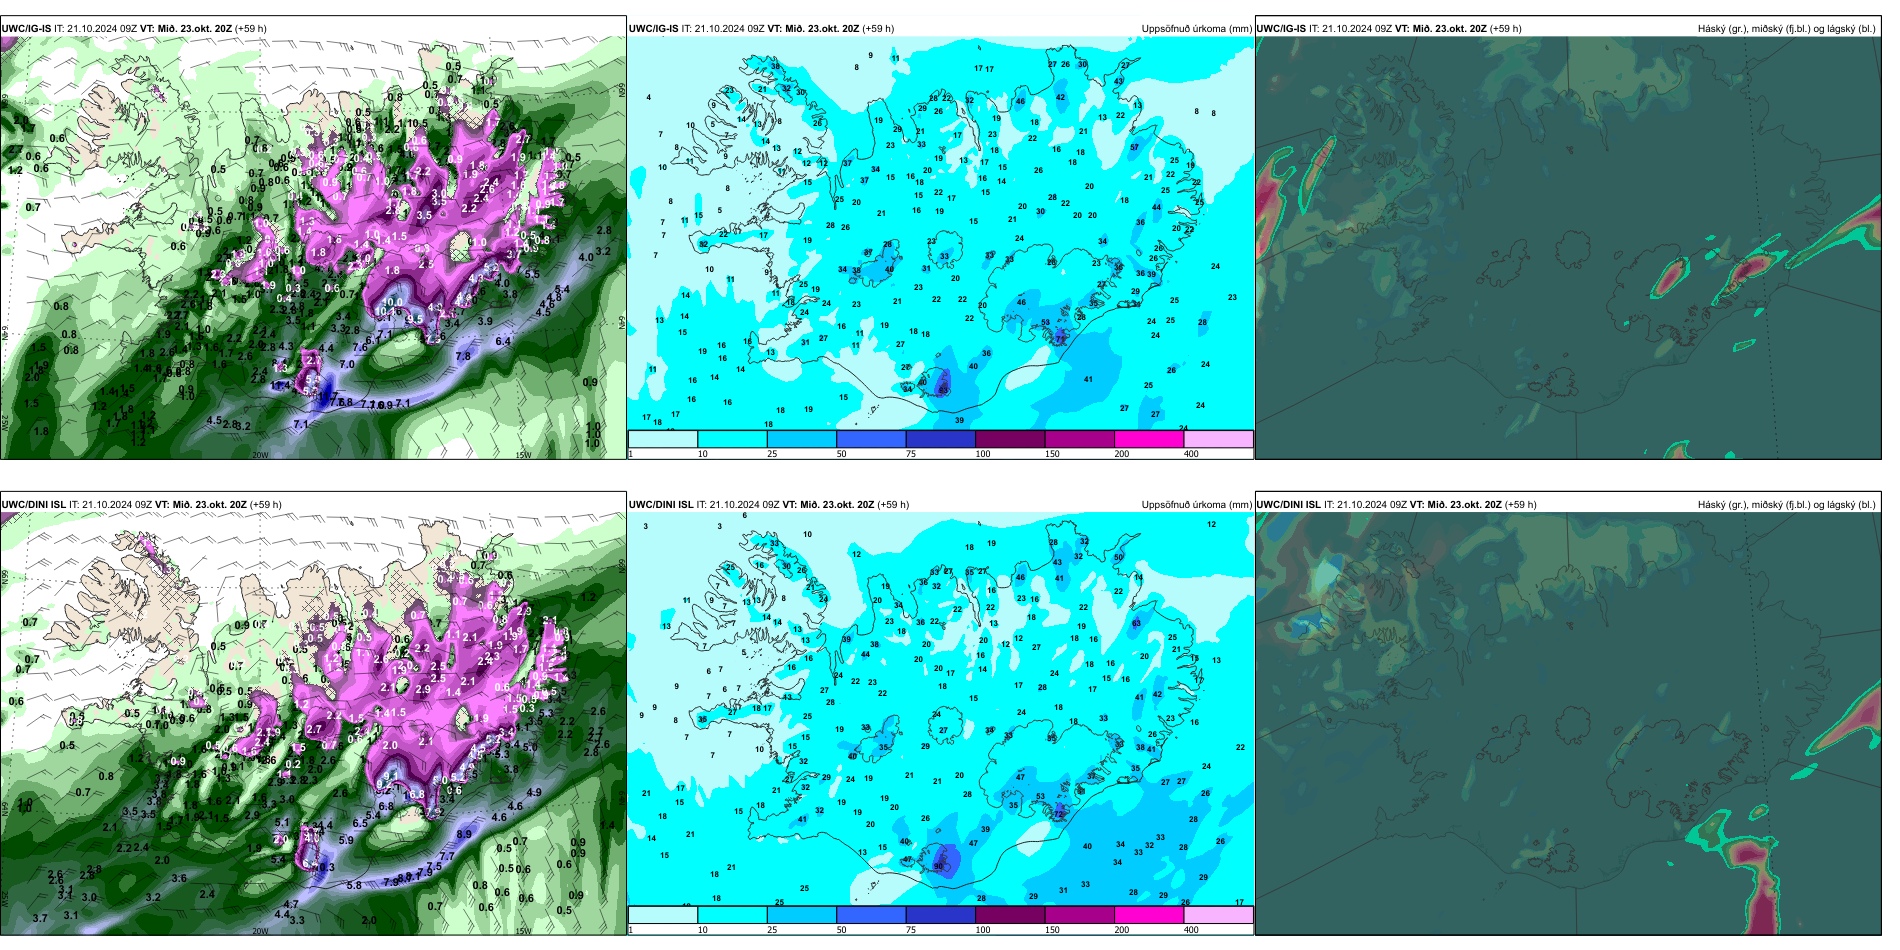The height and width of the screenshot is (950, 1900).
Task: Open the UWC/IG-IS accumulated precipitation map panel
Action: coord(940,234)
